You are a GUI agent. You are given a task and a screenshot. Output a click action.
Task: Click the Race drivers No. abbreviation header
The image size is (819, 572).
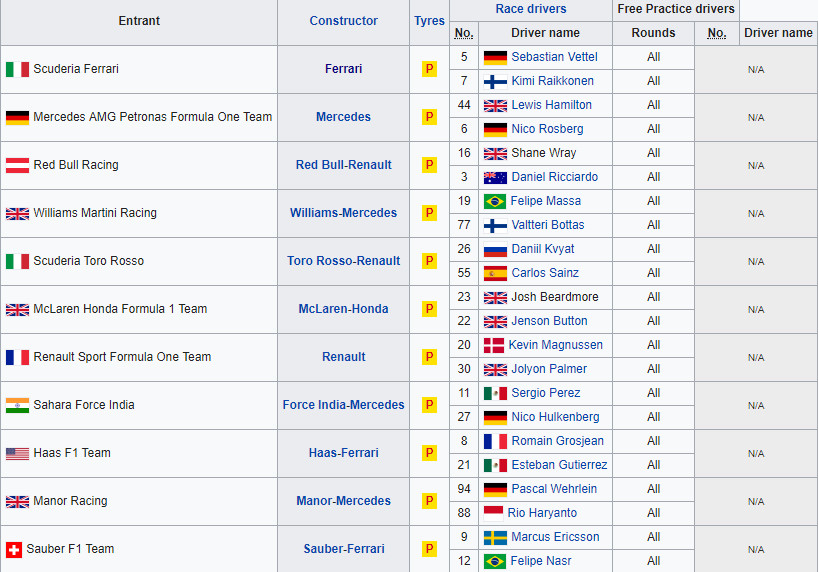pyautogui.click(x=464, y=33)
